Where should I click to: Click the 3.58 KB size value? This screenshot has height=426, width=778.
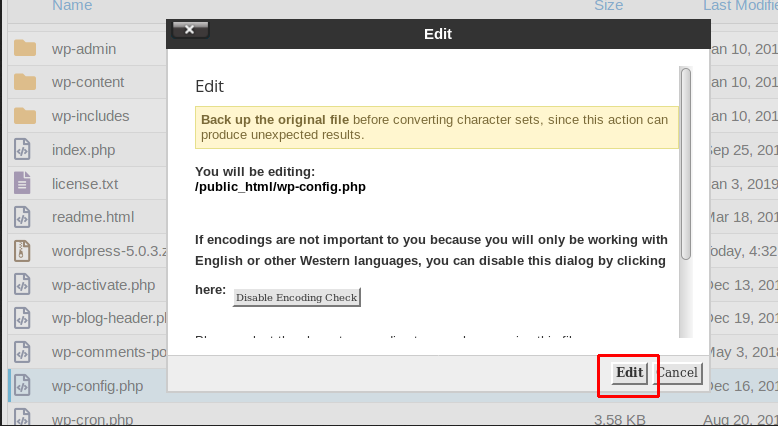[x=619, y=420]
